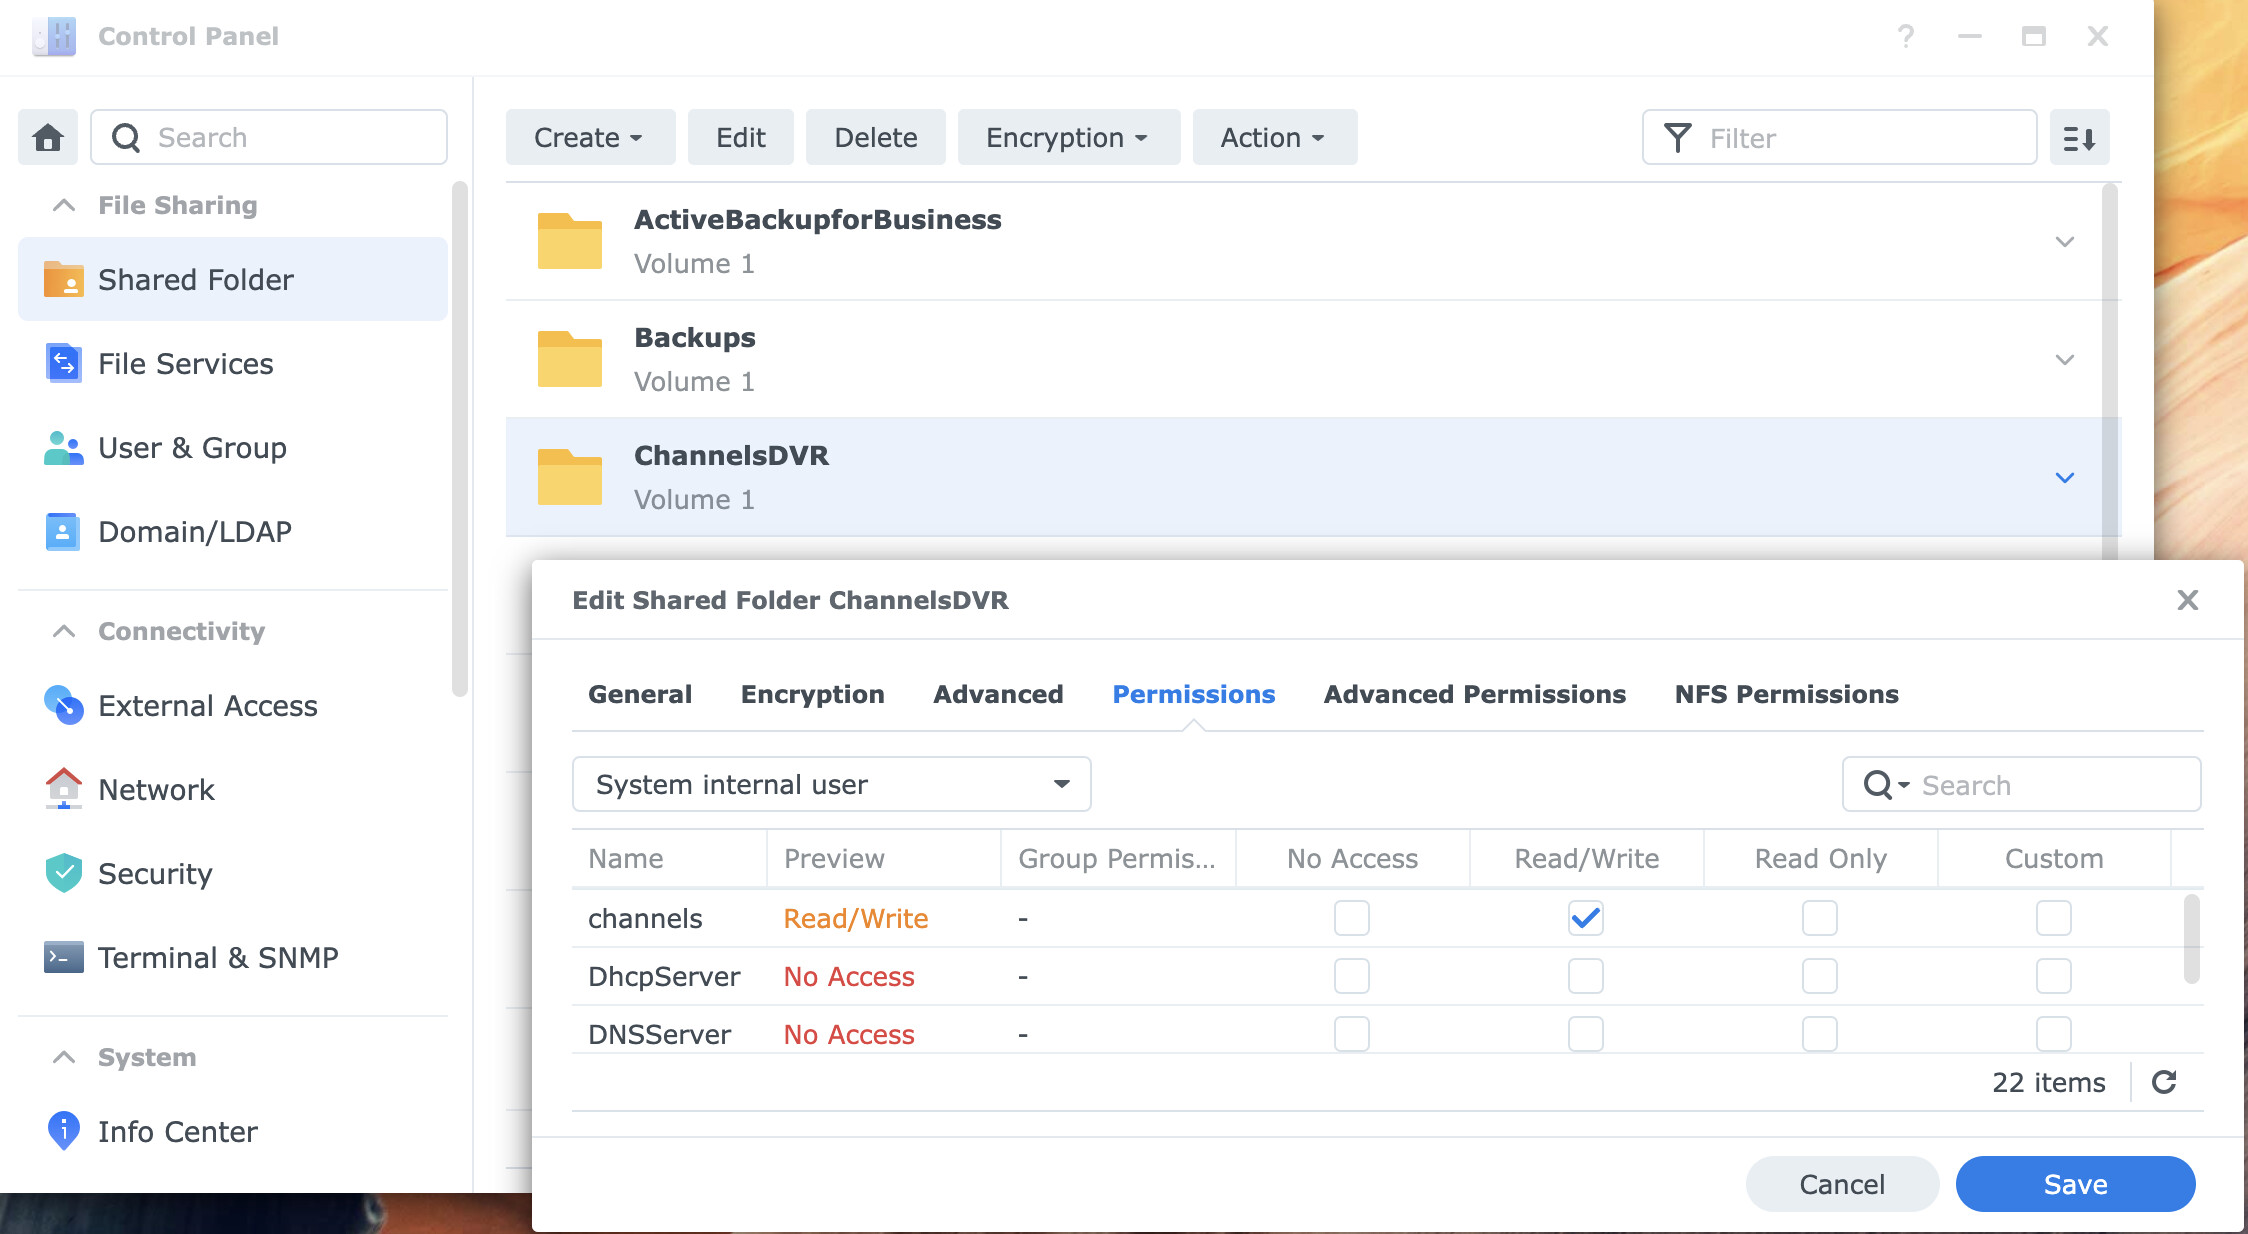Select the Security shield icon
Image resolution: width=2248 pixels, height=1234 pixels.
(62, 873)
